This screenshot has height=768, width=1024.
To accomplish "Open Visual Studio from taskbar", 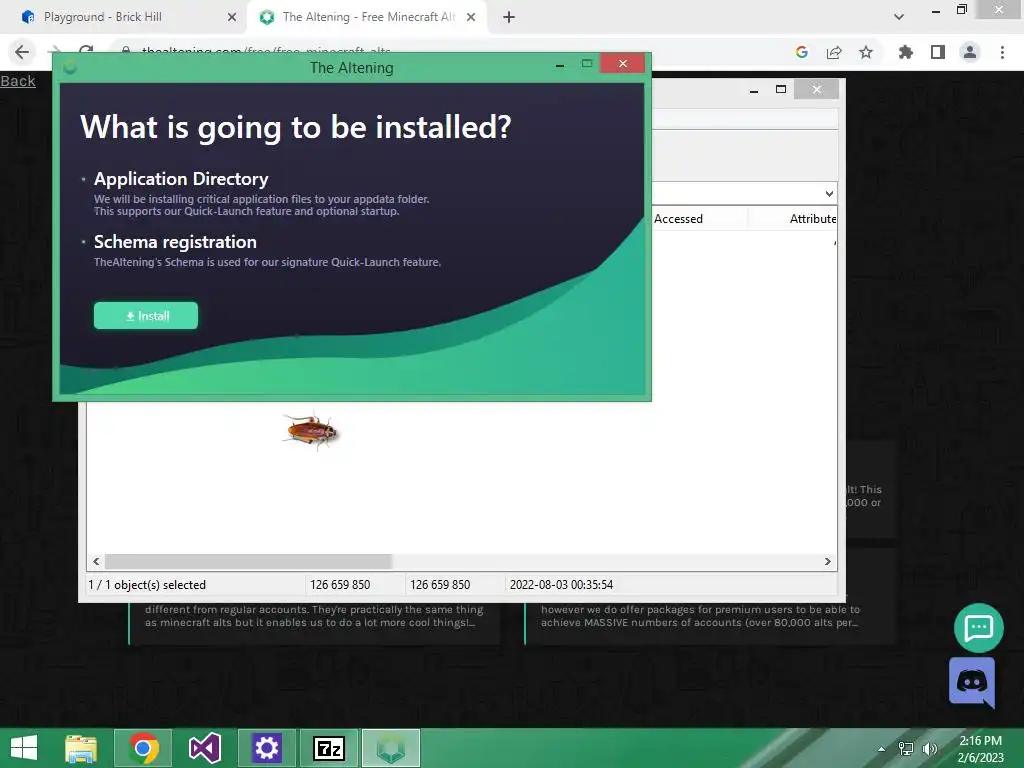I will coord(204,748).
